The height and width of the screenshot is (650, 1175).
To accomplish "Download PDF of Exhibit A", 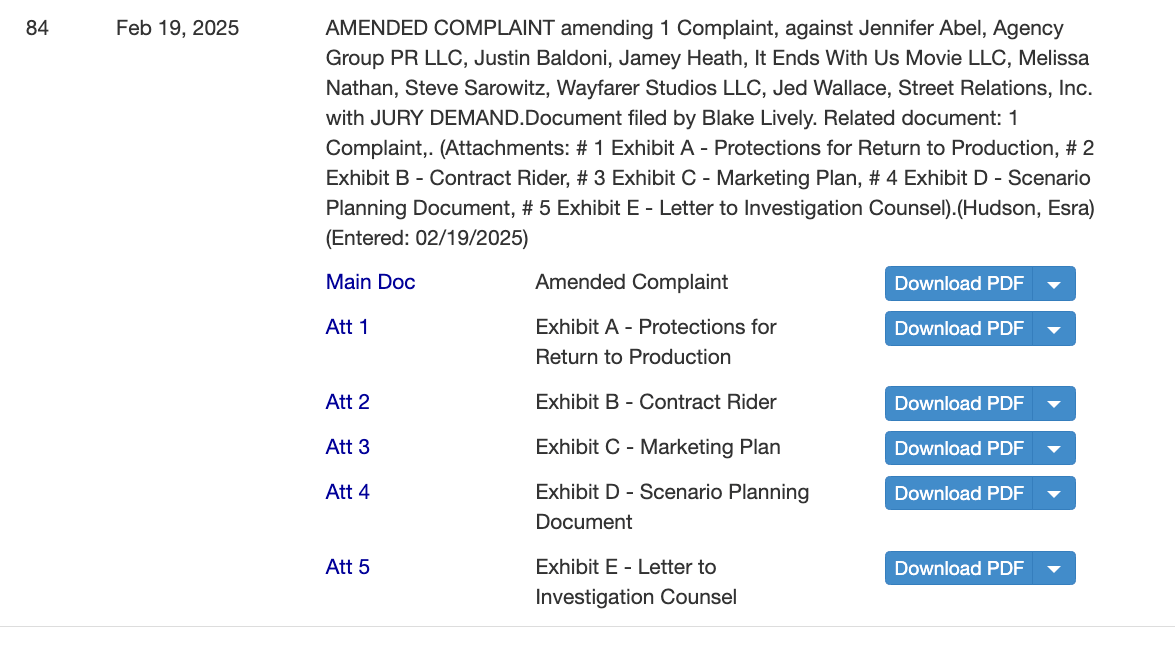I will 958,328.
